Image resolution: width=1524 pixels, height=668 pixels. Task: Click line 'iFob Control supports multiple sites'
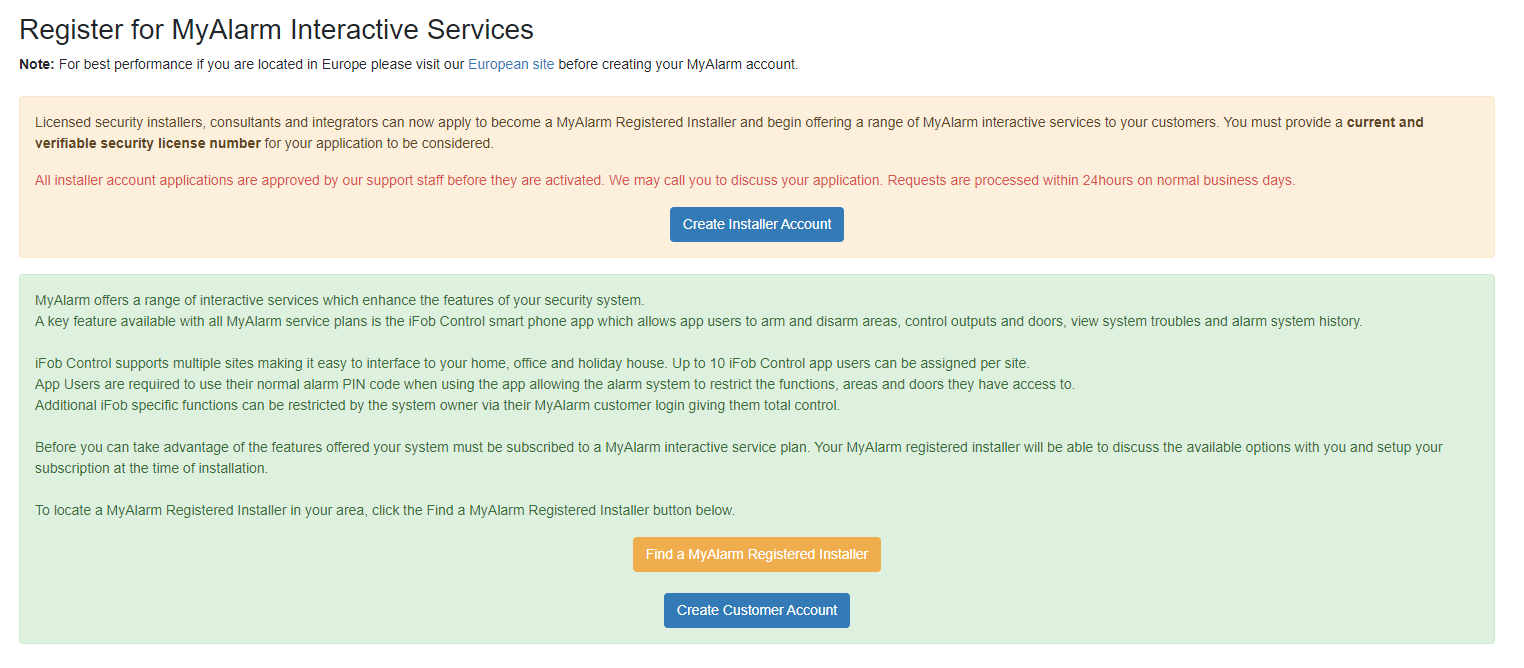(532, 362)
